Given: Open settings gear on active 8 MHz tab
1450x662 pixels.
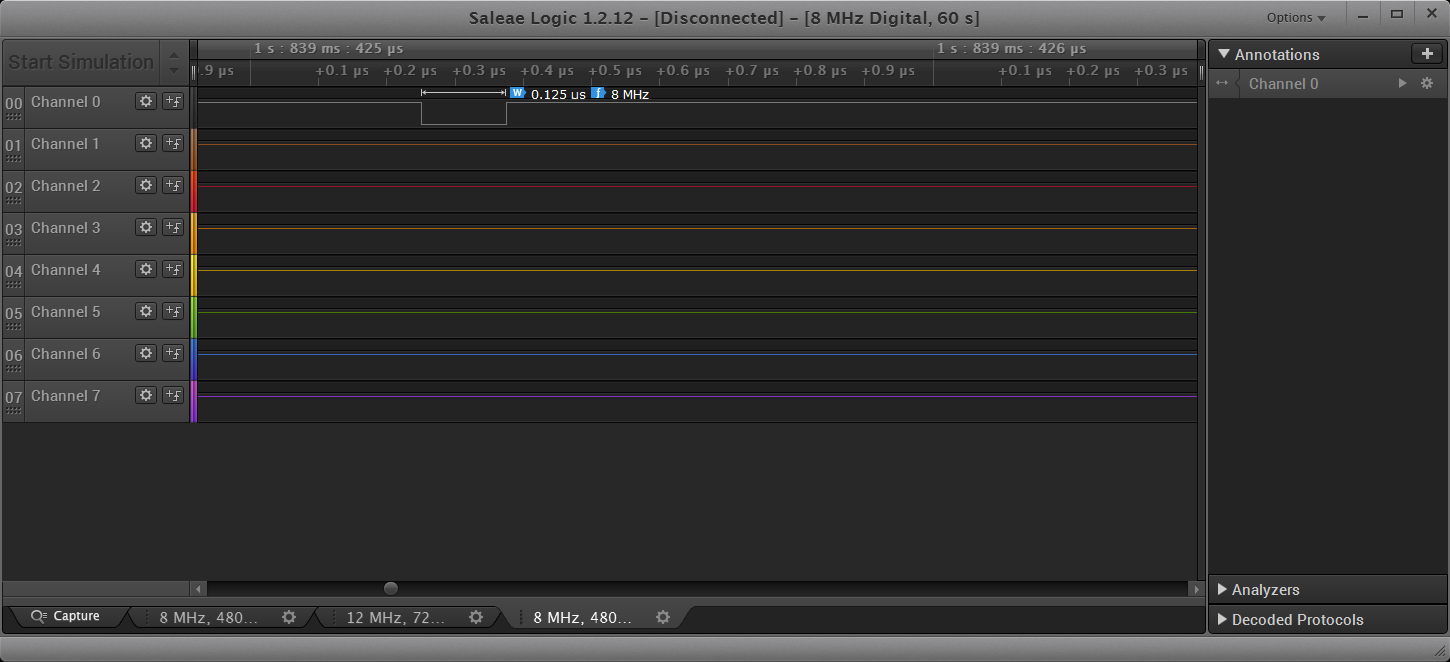Looking at the screenshot, I should (662, 617).
